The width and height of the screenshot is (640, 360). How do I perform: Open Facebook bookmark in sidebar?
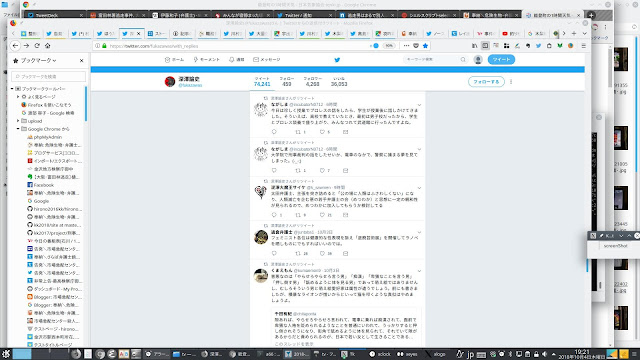pyautogui.click(x=40, y=185)
